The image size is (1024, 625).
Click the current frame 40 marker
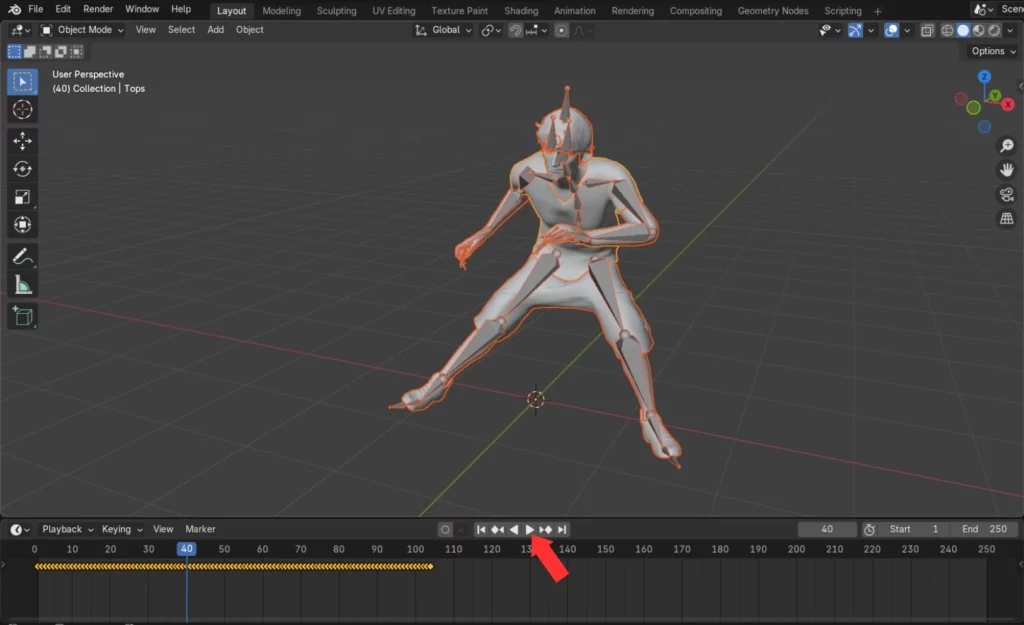click(186, 549)
